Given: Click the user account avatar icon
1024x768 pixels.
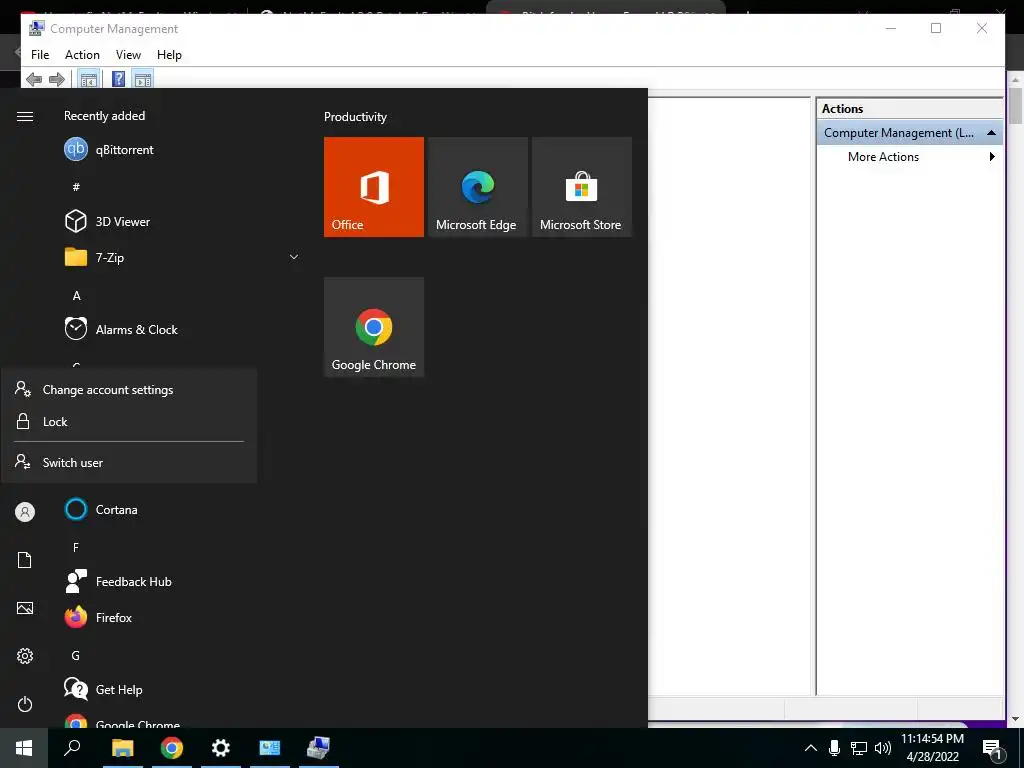Looking at the screenshot, I should tap(25, 512).
